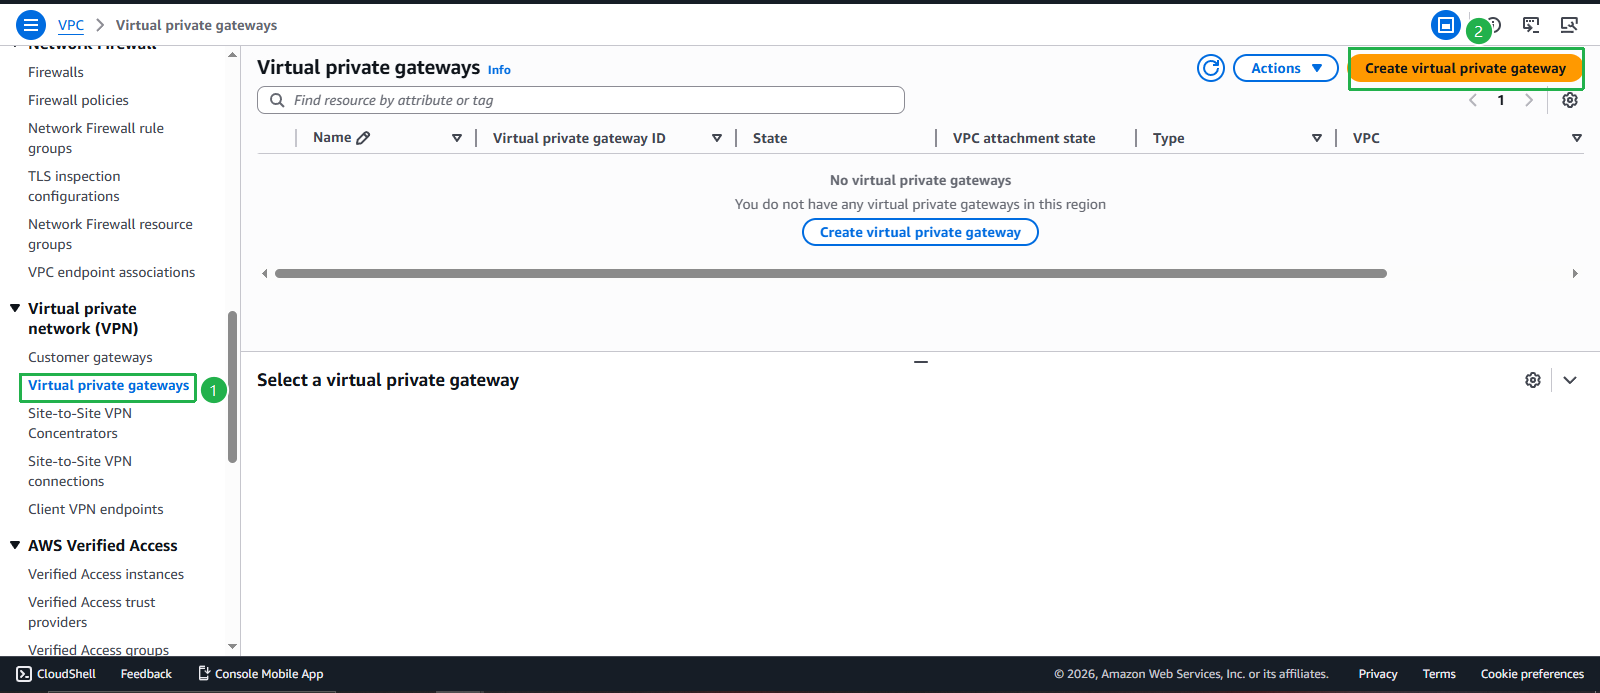Open detail panel preferences gear icon
This screenshot has height=693, width=1600.
point(1533,380)
